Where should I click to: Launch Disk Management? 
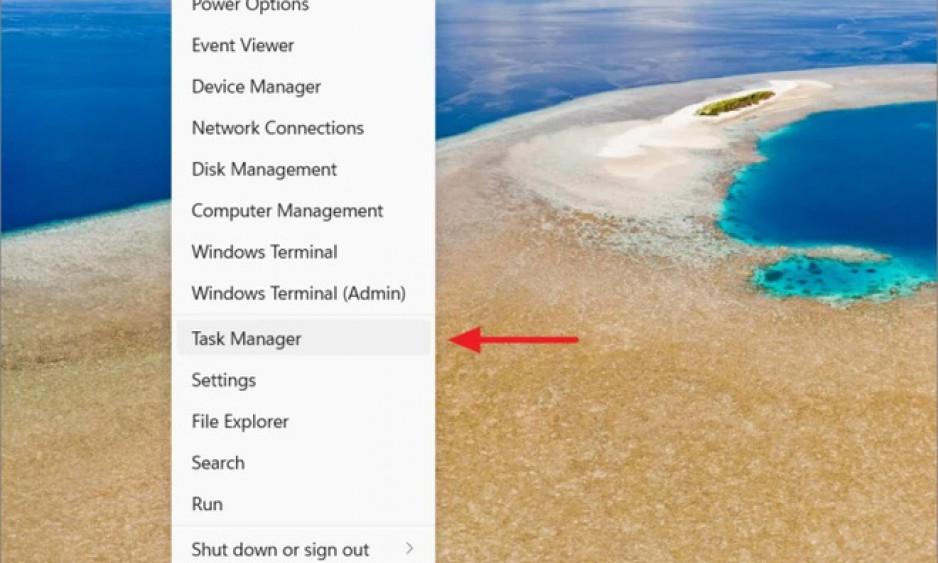303,169
